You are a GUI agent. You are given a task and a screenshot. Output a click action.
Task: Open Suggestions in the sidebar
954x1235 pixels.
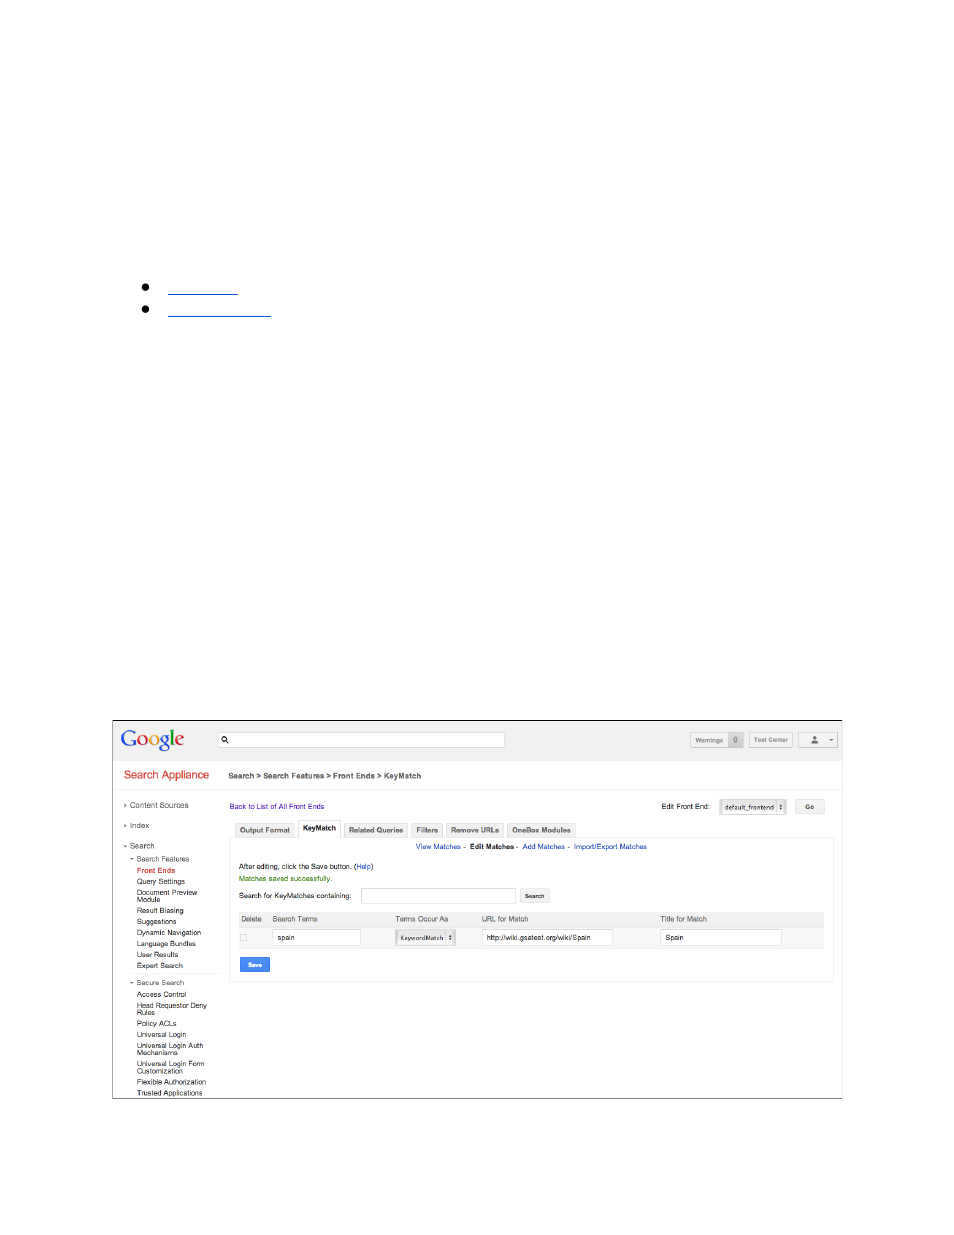tap(156, 922)
